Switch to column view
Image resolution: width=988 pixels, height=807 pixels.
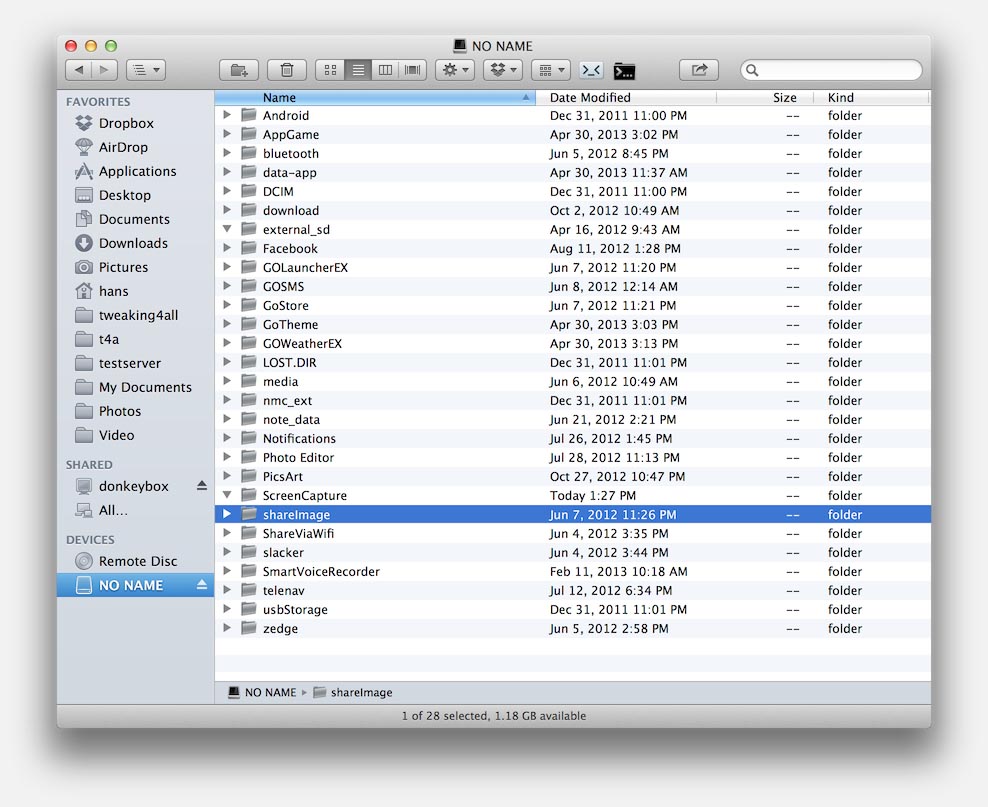(385, 70)
